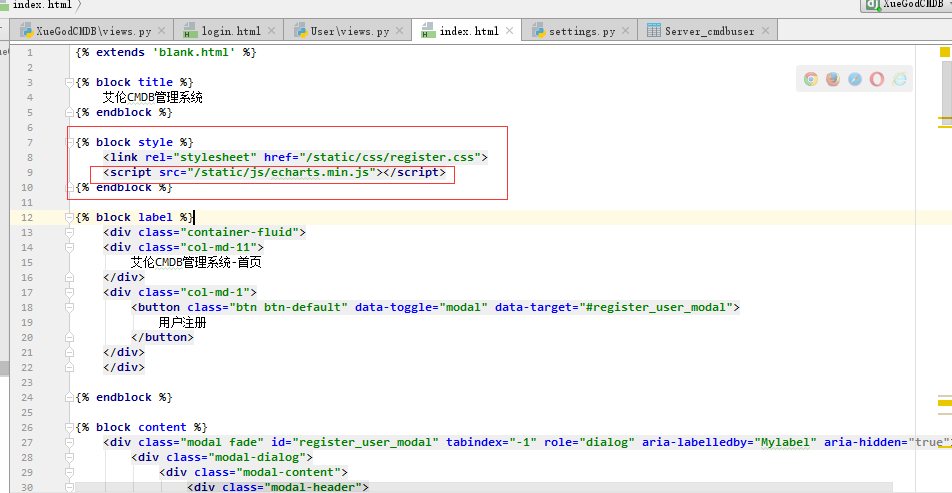Collapse modal fade div fold on line 27

69,443
